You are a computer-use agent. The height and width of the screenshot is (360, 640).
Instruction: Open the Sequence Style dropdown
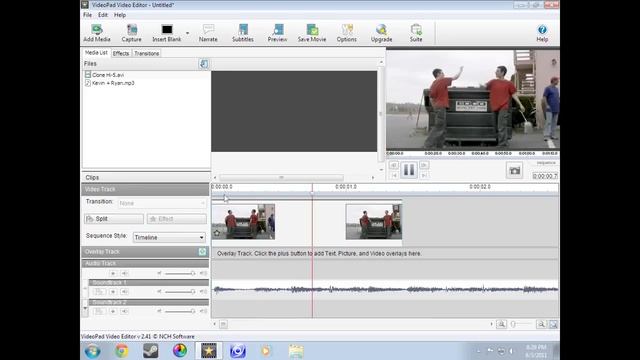pyautogui.click(x=169, y=237)
